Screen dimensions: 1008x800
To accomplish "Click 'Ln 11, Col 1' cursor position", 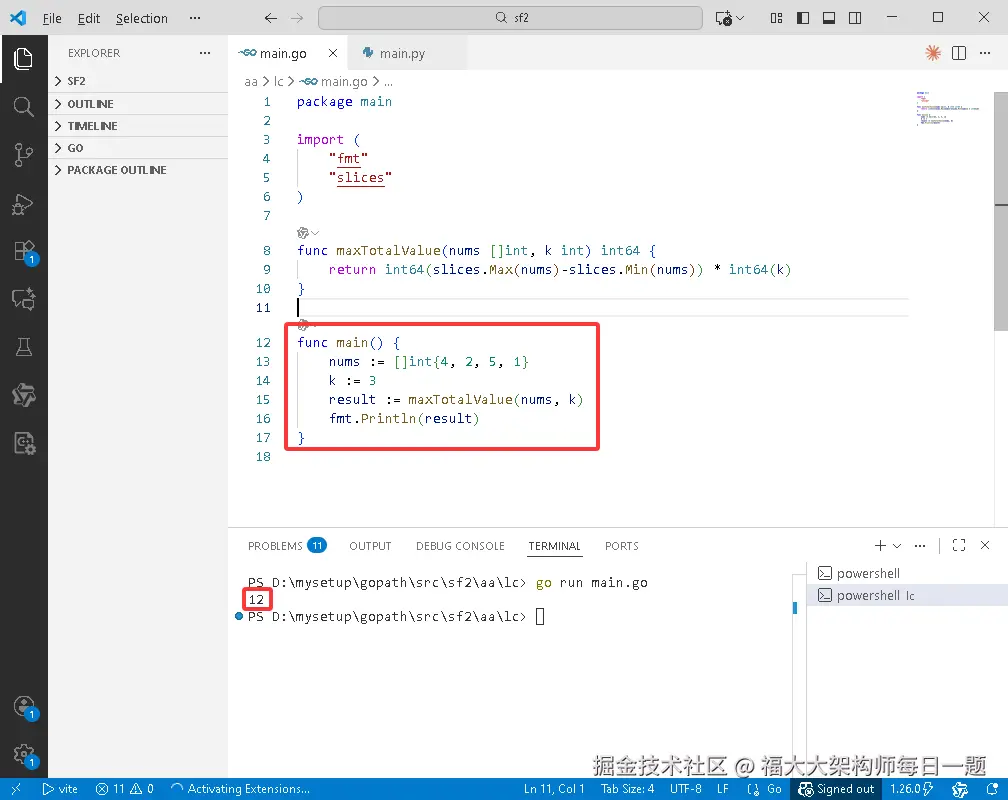I will 554,789.
